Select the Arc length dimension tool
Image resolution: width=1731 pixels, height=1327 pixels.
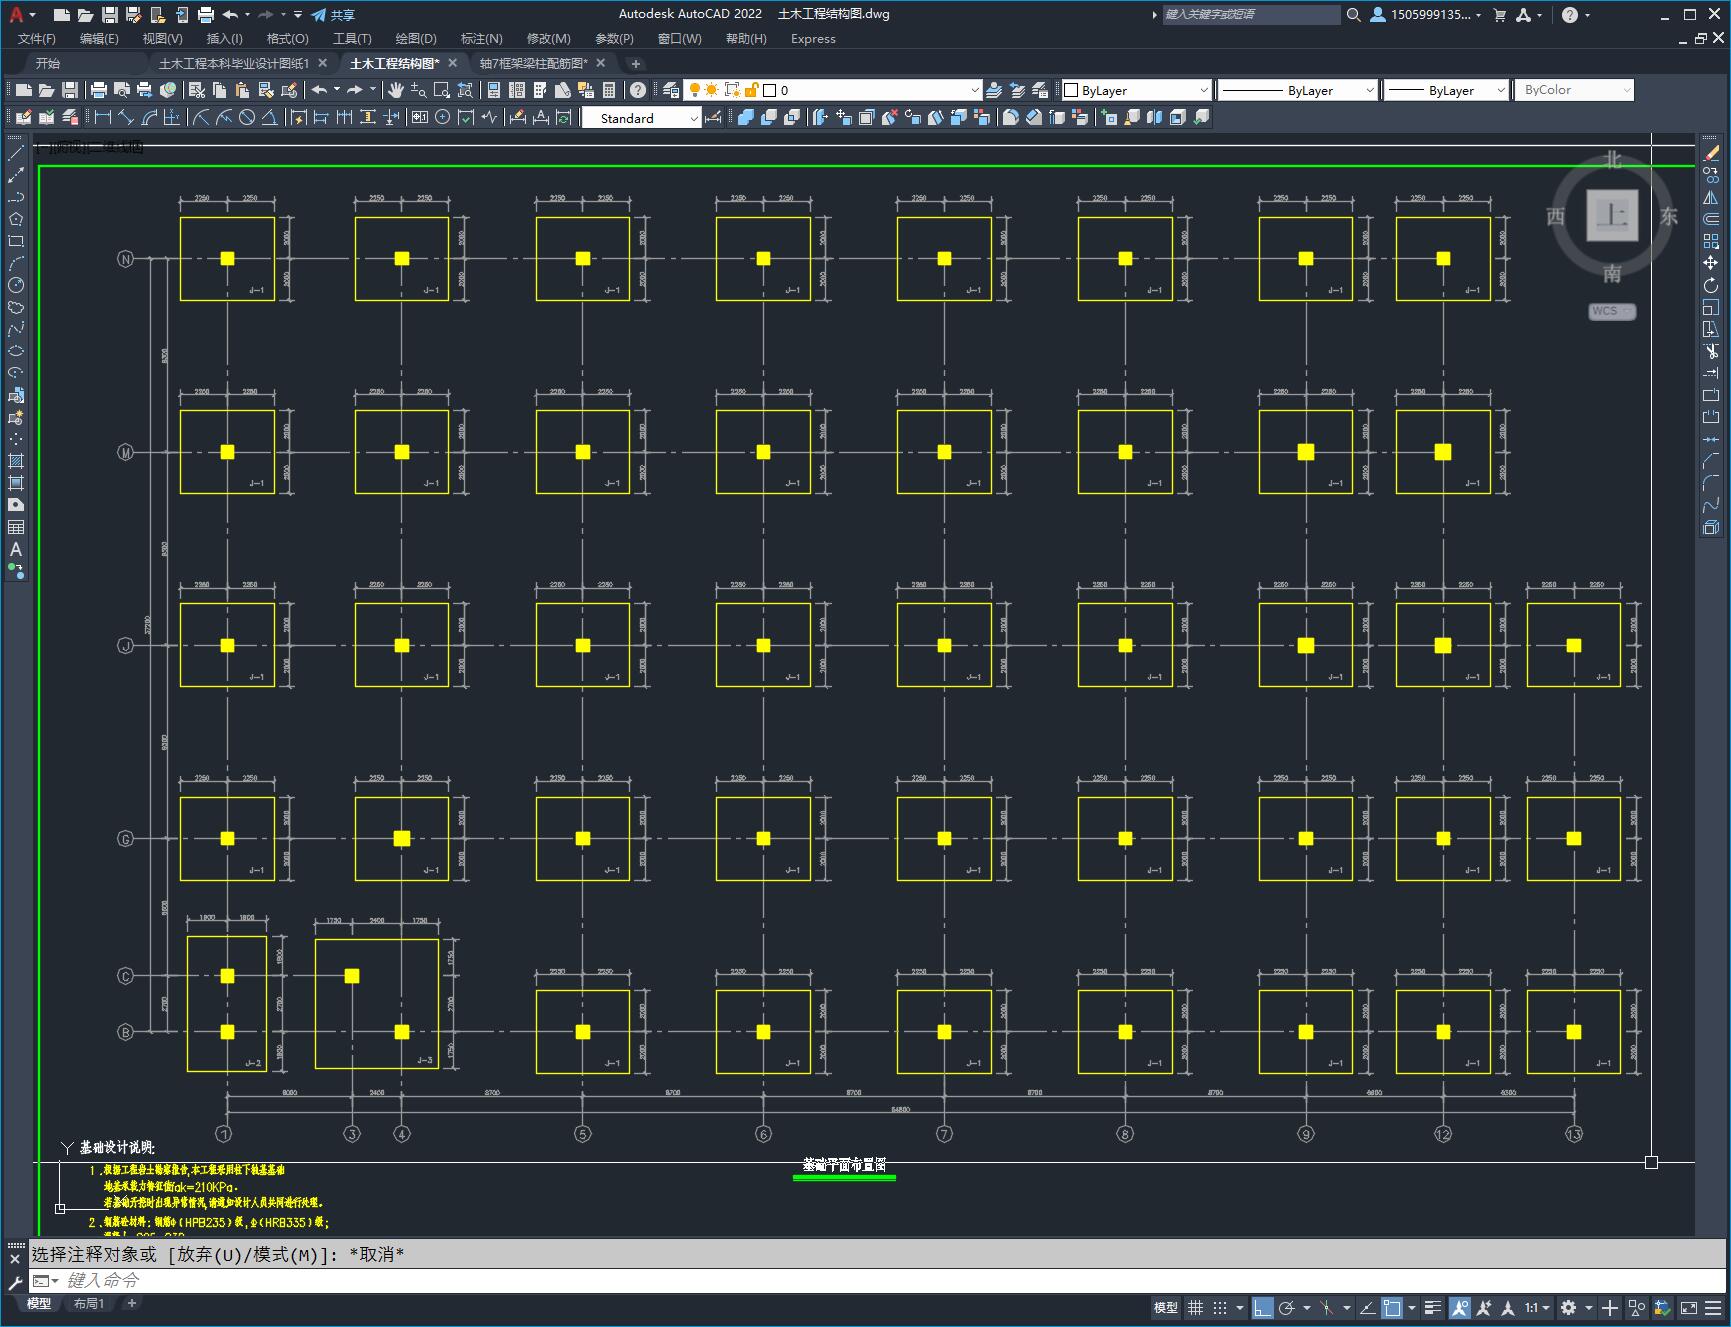[149, 117]
